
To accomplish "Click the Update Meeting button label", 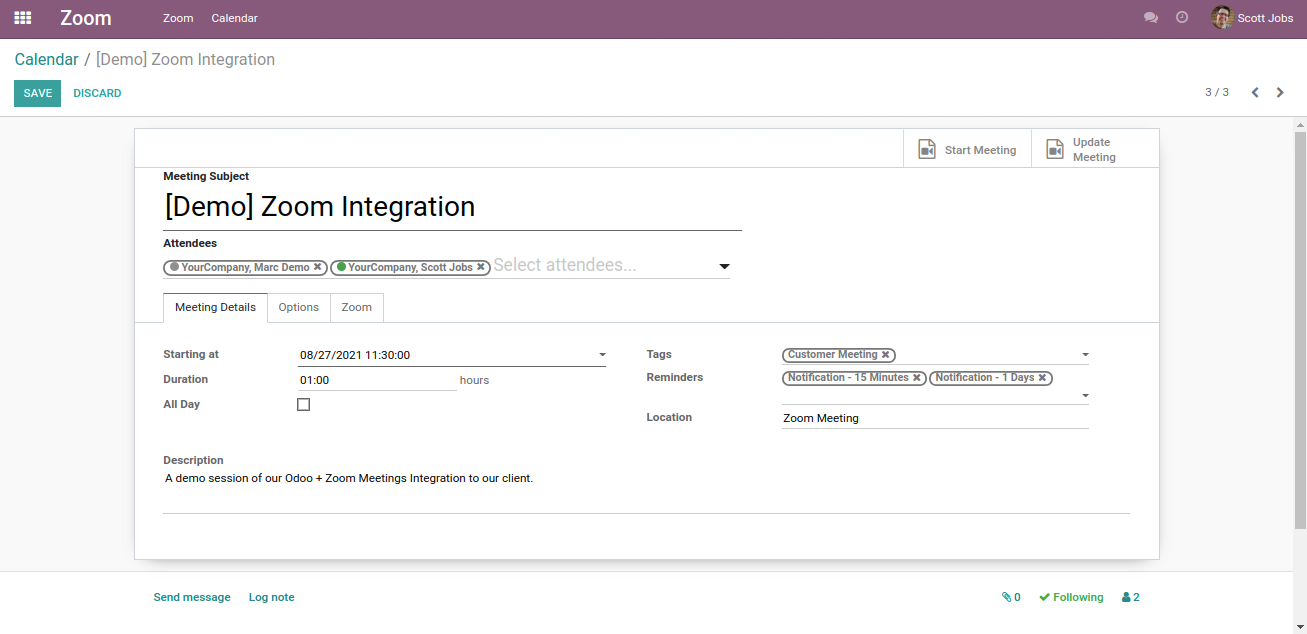I will (1094, 150).
